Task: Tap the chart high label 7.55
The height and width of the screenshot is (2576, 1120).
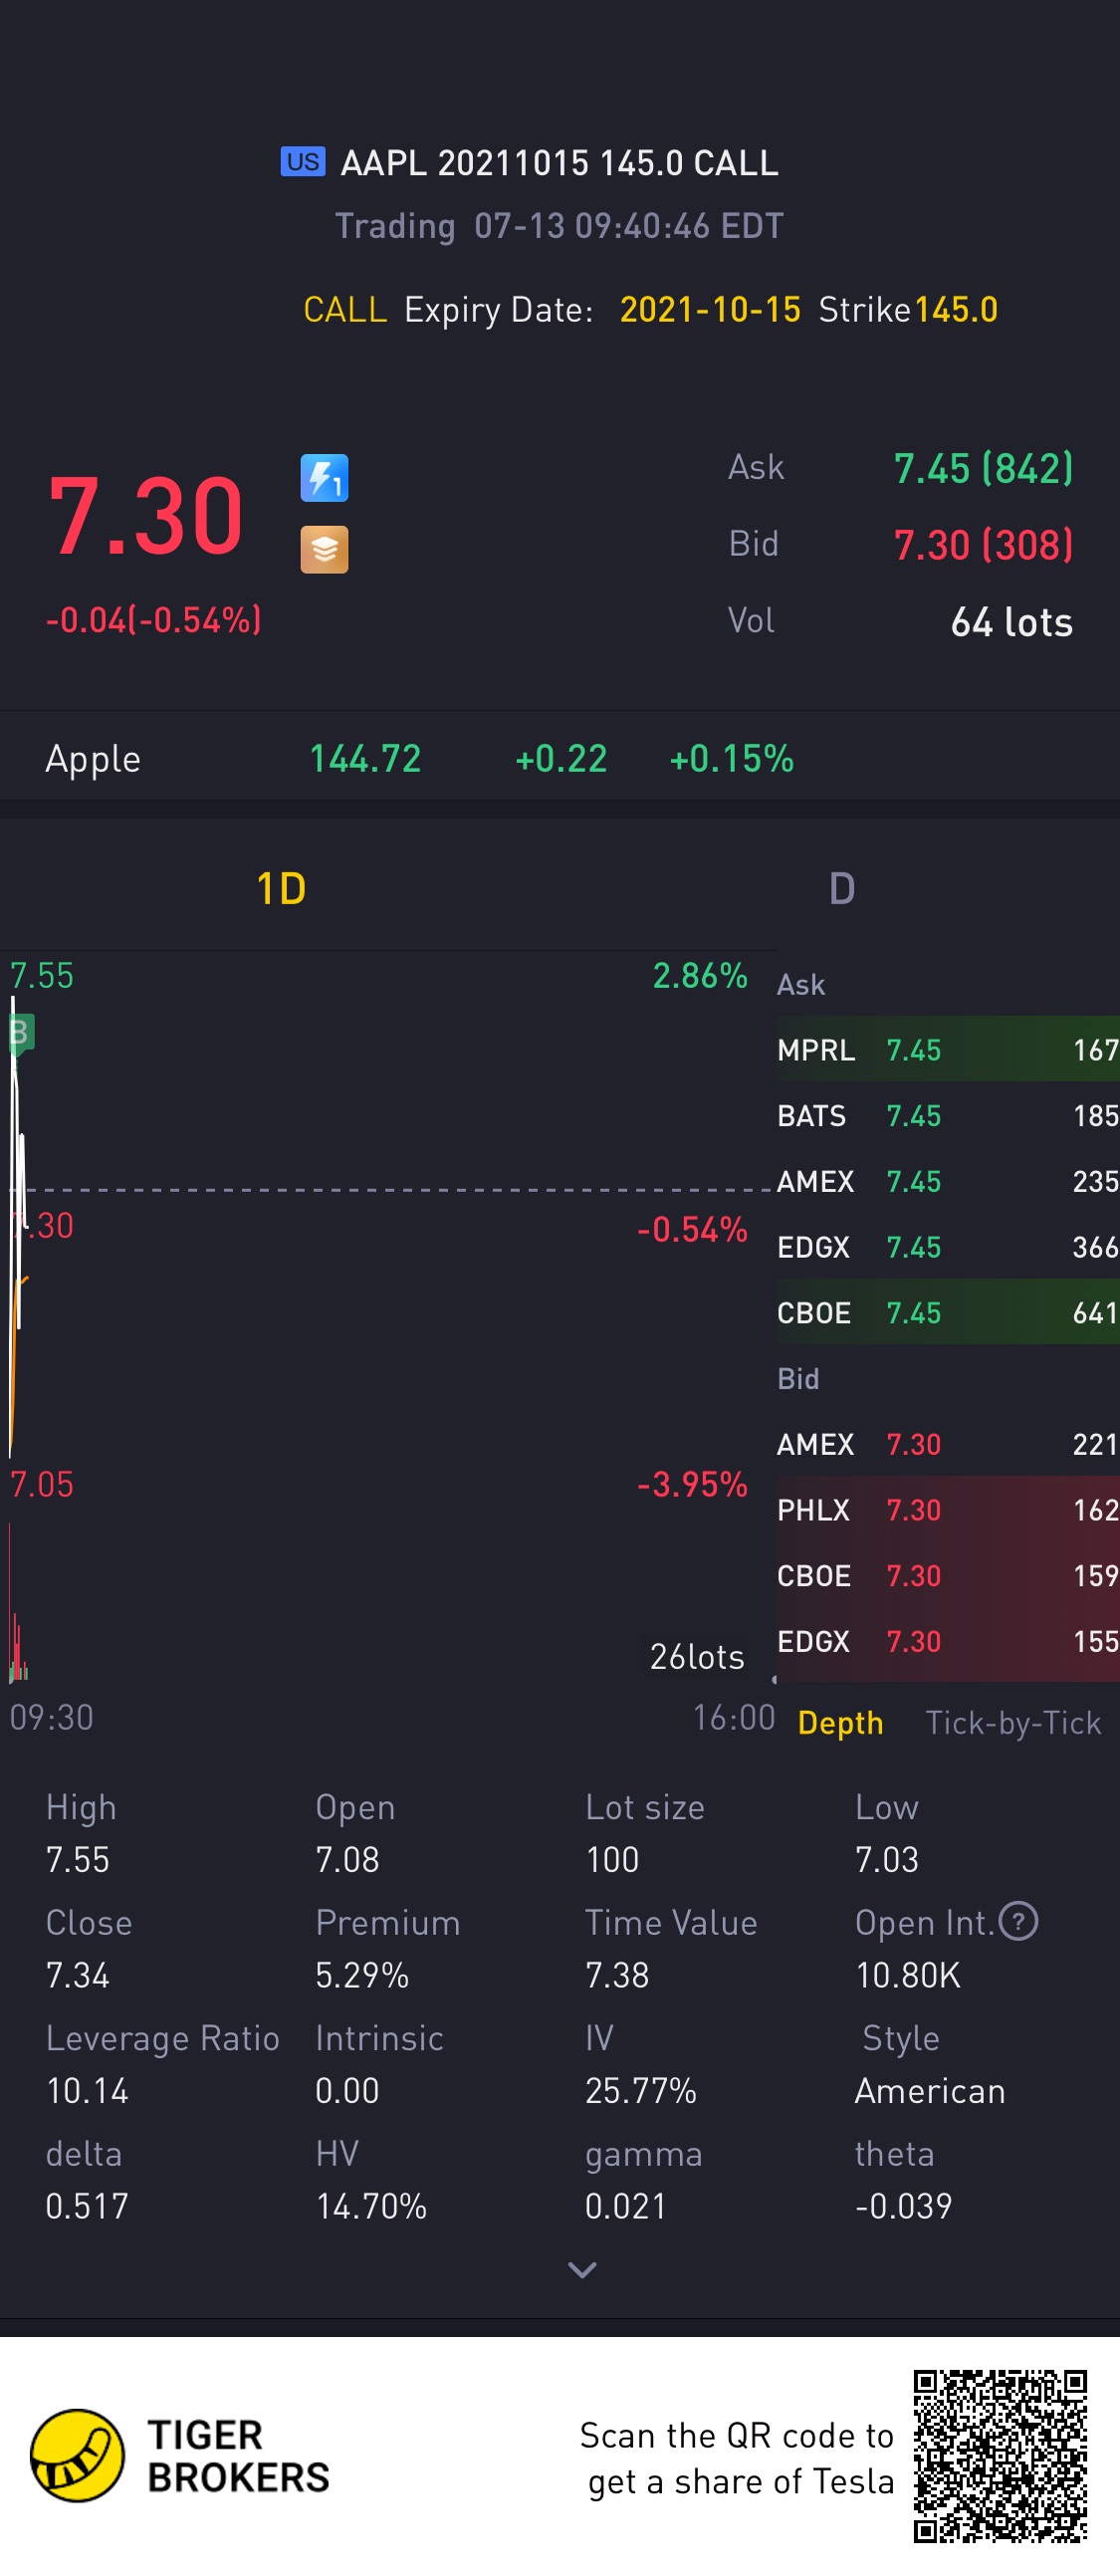Action: (41, 975)
